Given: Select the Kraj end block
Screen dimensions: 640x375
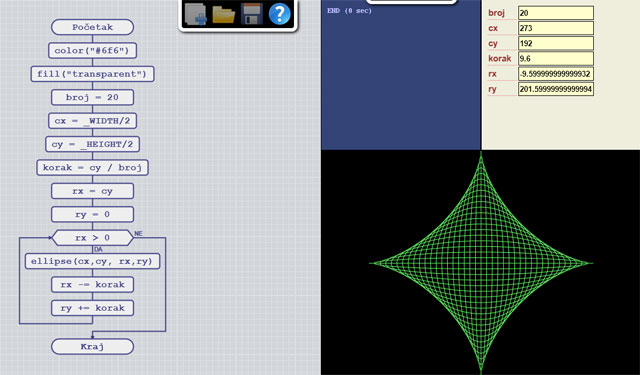Looking at the screenshot, I should tap(93, 346).
